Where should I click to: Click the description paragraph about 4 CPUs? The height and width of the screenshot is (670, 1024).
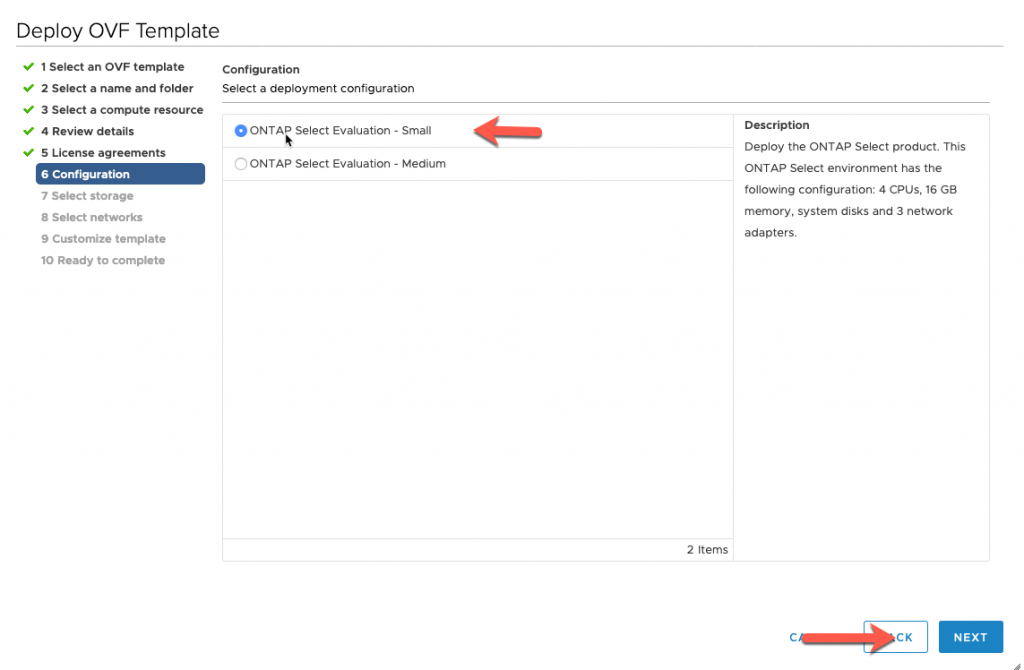(x=855, y=189)
